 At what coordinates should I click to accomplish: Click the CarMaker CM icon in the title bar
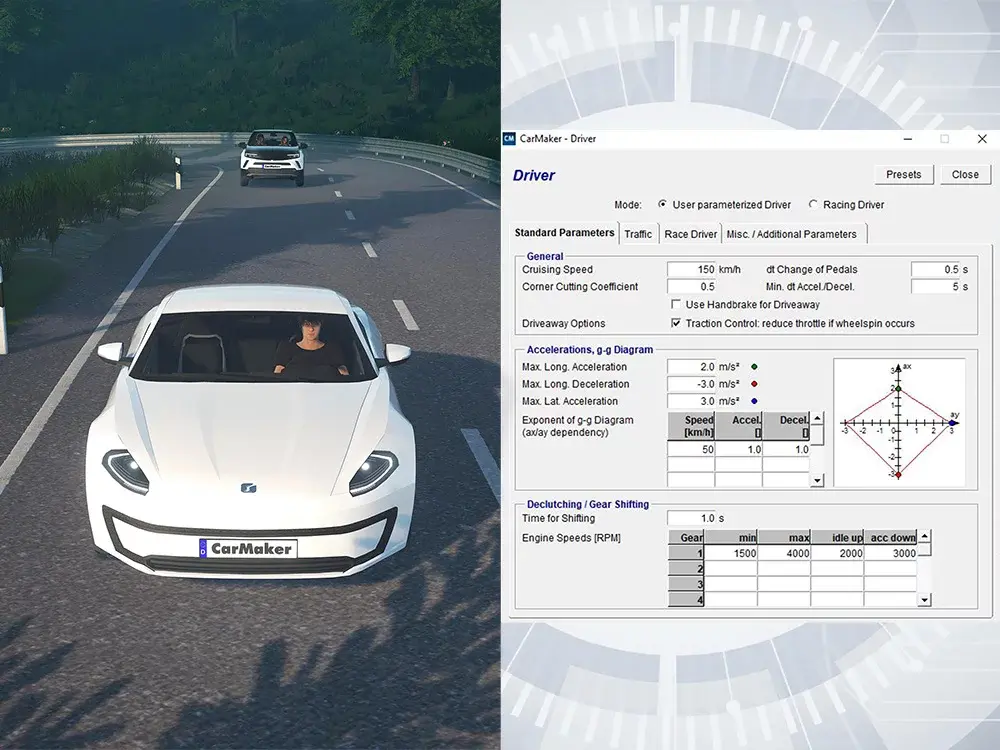click(x=510, y=139)
